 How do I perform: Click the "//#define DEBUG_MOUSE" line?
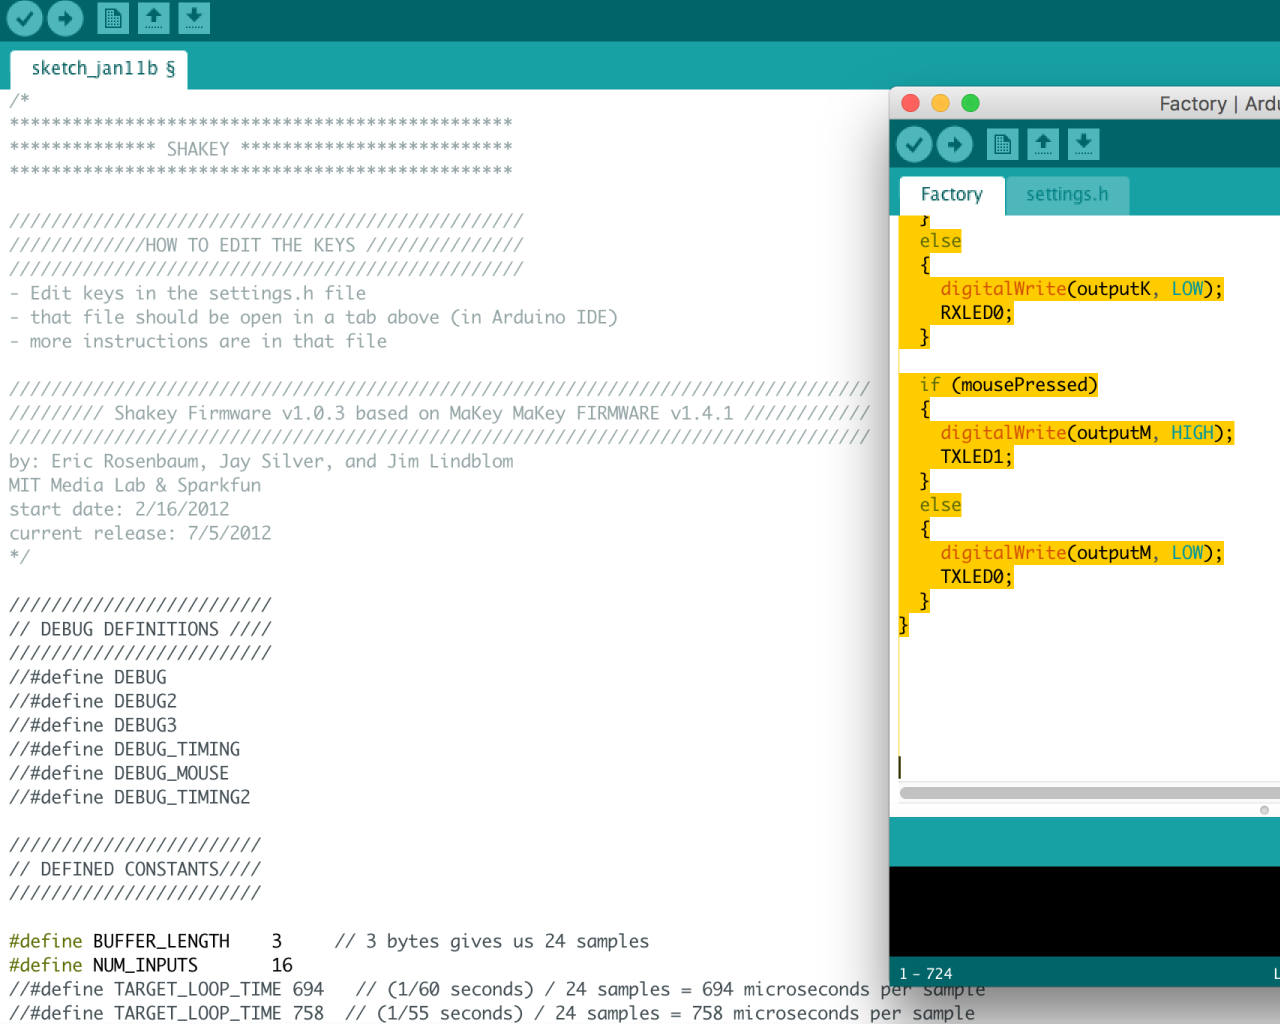point(119,773)
